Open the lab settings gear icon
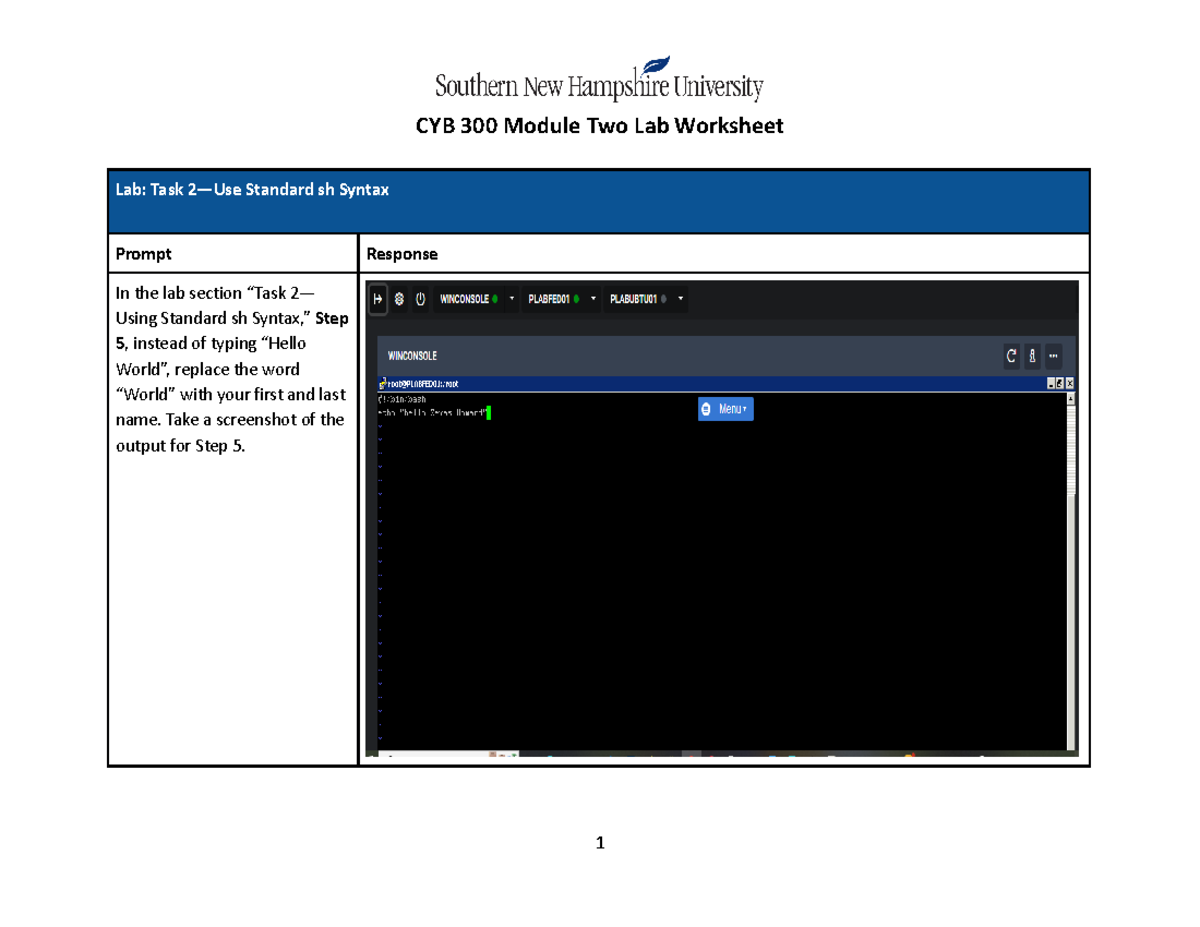Image resolution: width=1200 pixels, height=927 pixels. pos(399,299)
